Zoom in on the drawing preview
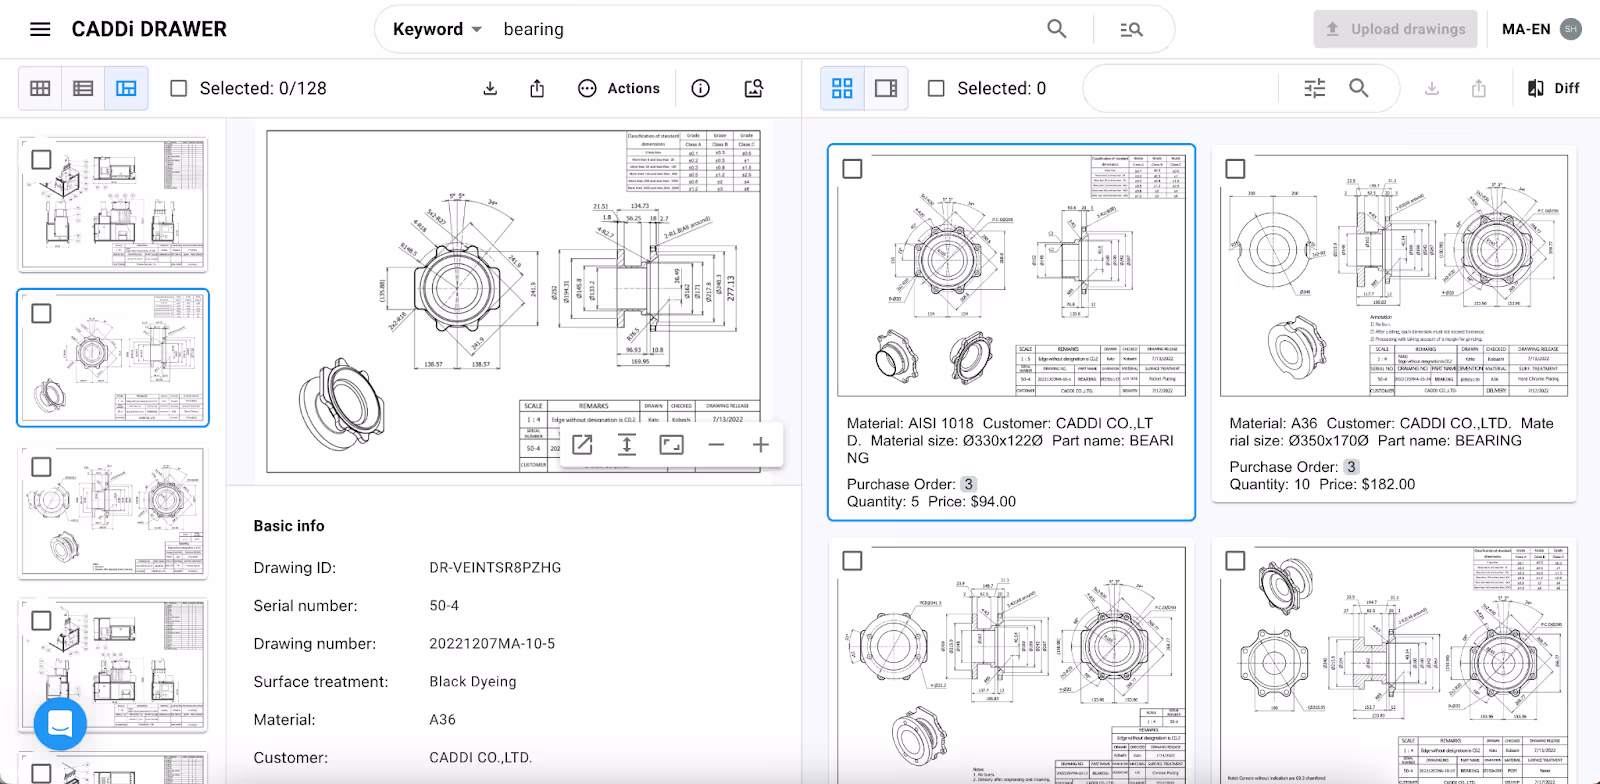The height and width of the screenshot is (784, 1600). [761, 444]
